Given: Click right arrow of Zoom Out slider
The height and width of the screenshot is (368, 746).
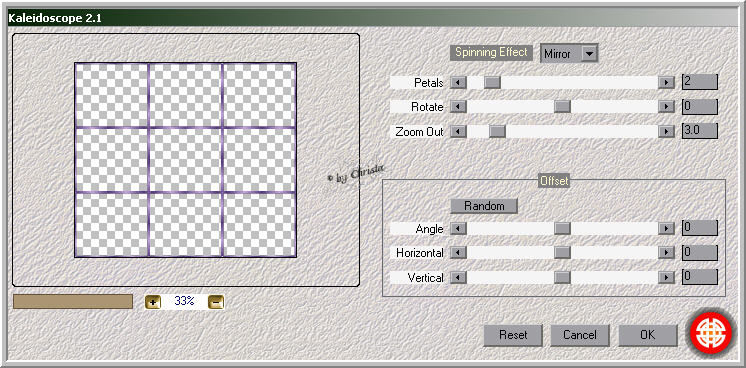Looking at the screenshot, I should 666,131.
